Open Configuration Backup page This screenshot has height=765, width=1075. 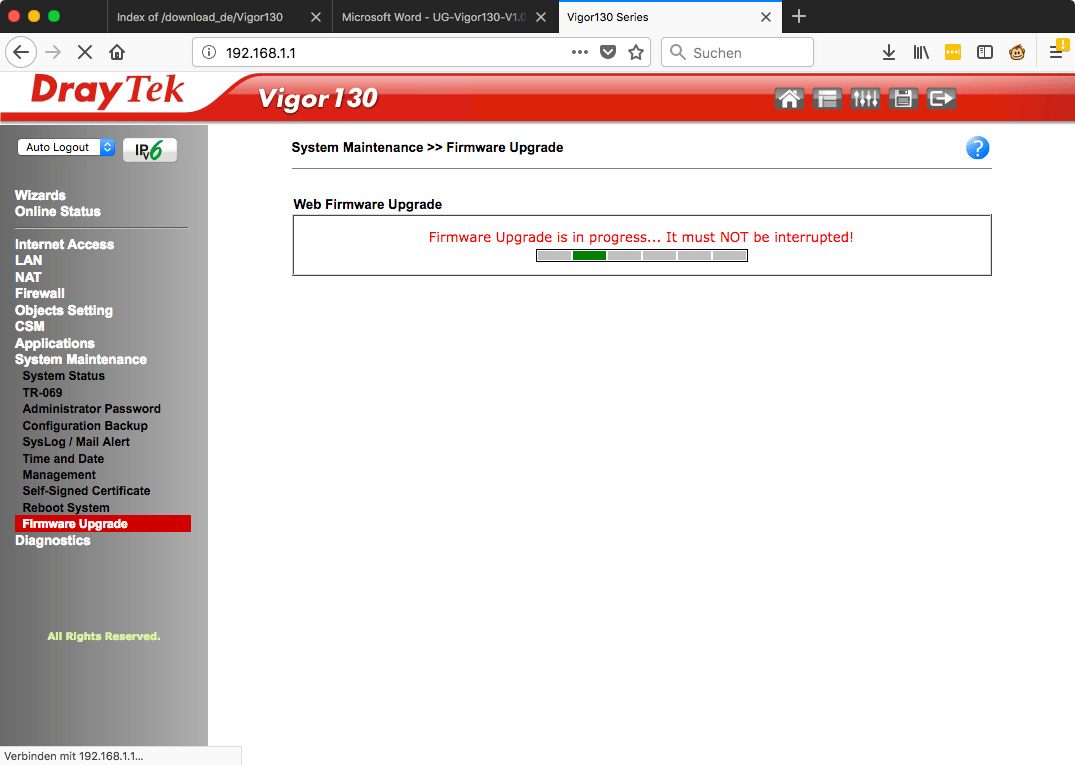(85, 425)
